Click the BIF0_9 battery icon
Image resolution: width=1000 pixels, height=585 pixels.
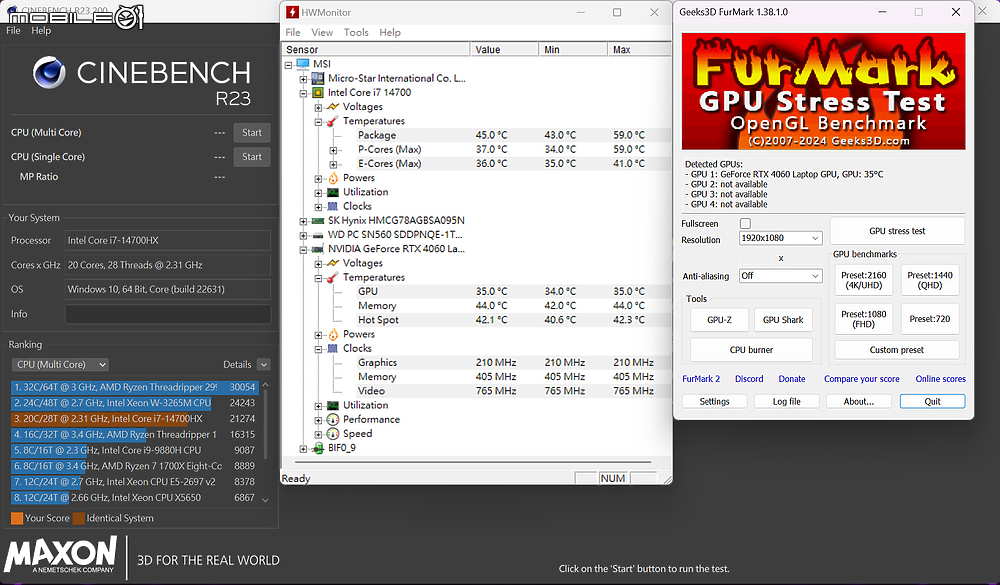coord(317,448)
